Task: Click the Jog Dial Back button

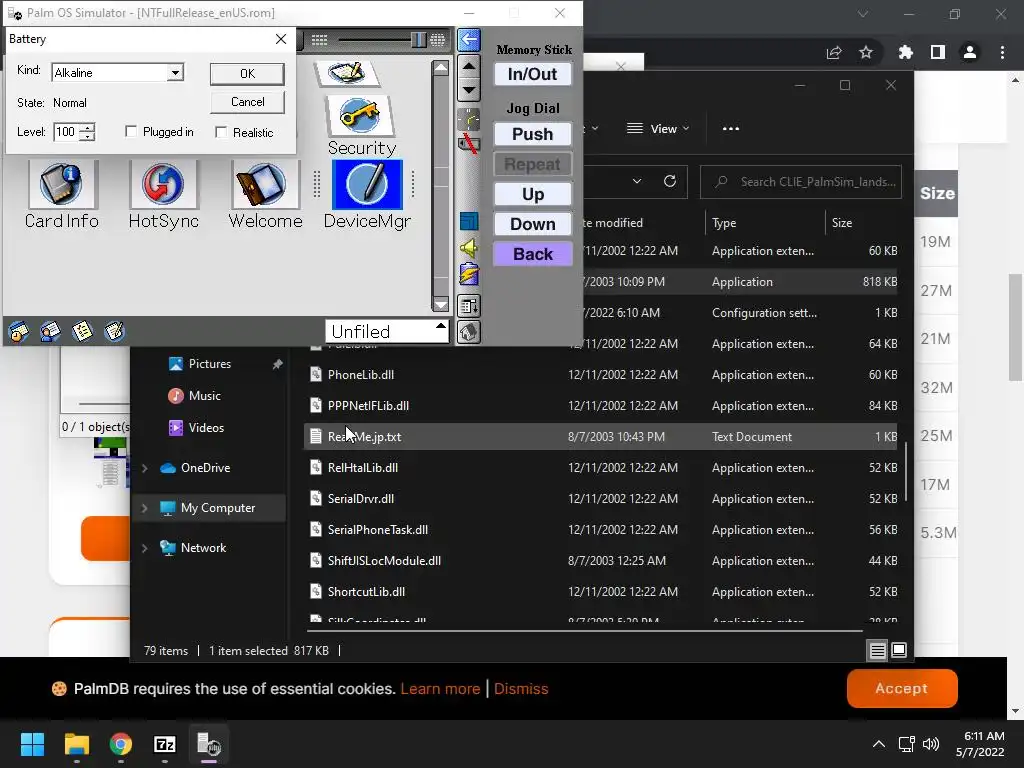Action: (x=532, y=254)
